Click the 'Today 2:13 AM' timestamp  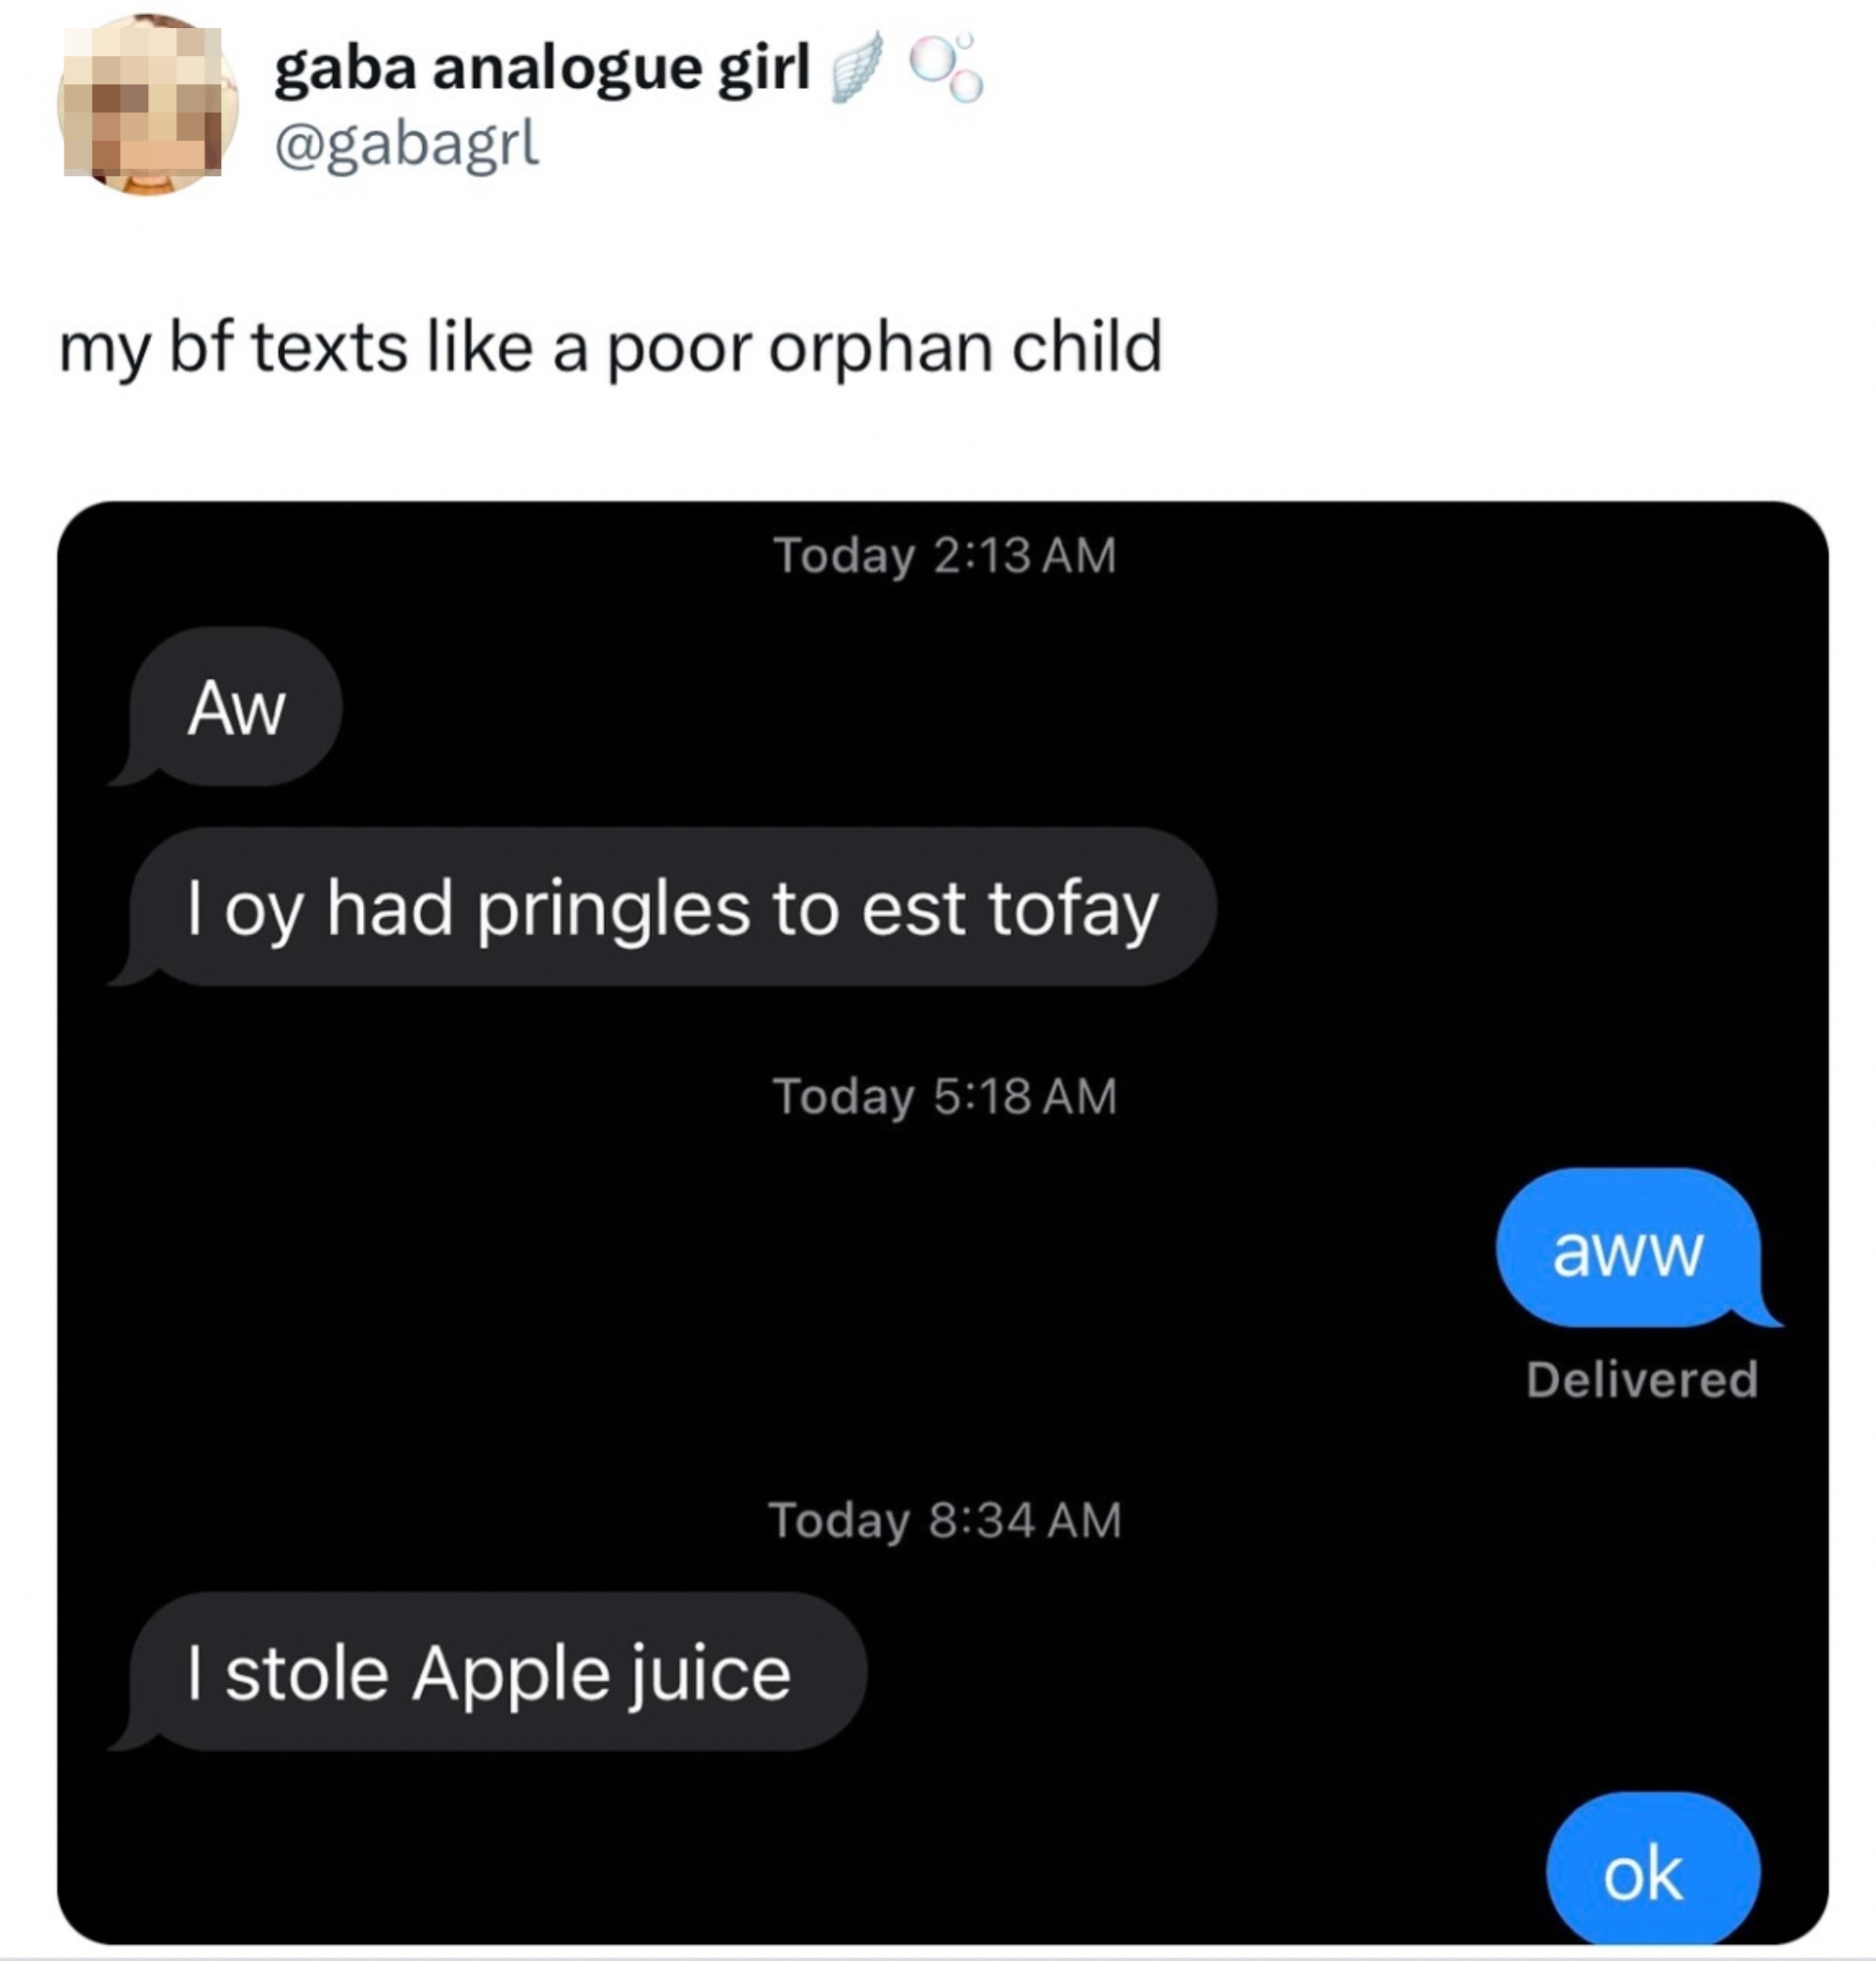tap(943, 555)
